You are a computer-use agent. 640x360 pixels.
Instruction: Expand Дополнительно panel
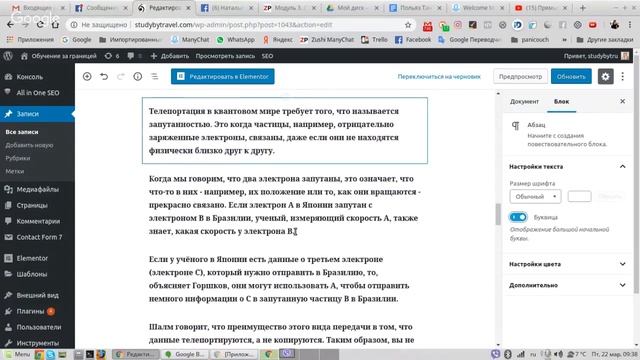point(568,285)
